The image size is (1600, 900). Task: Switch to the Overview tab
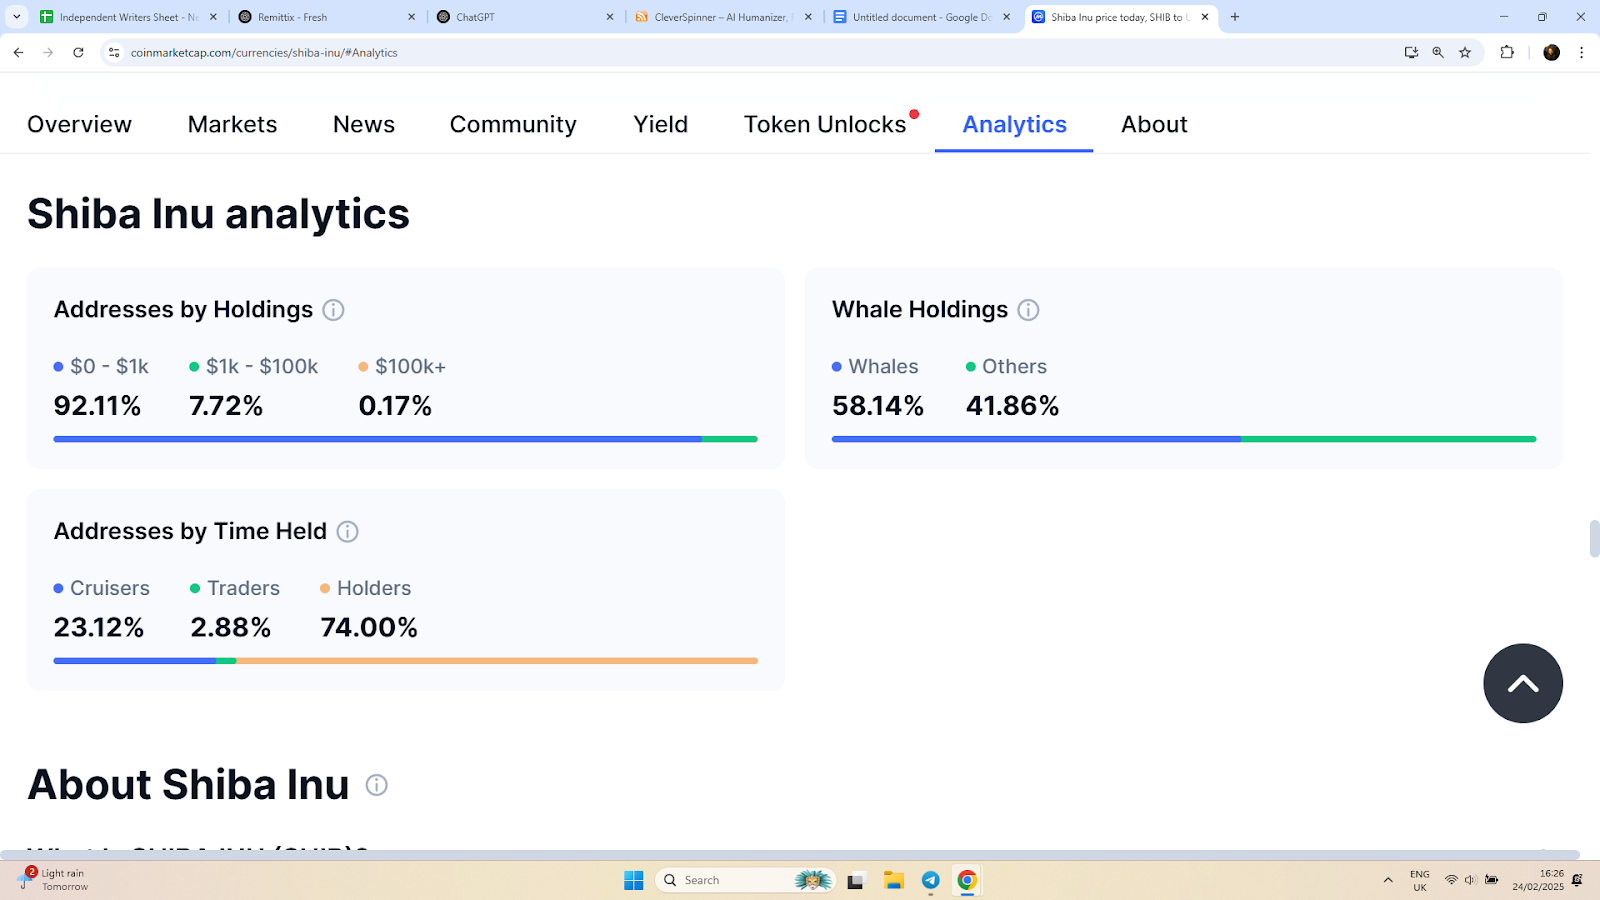tap(79, 124)
